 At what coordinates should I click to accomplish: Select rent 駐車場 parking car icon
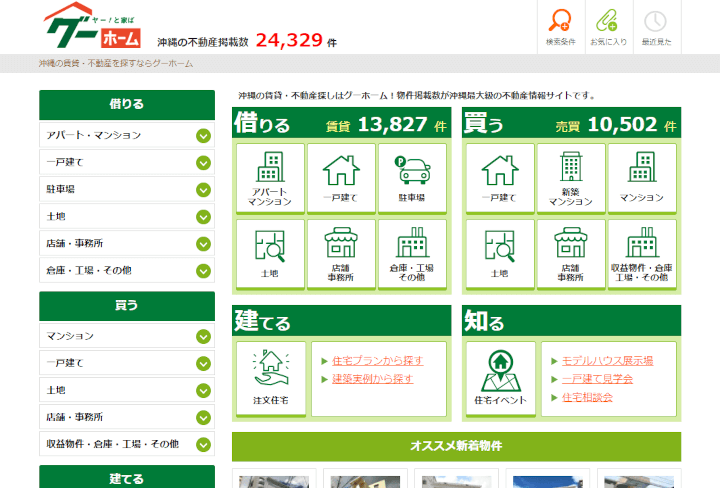point(412,179)
